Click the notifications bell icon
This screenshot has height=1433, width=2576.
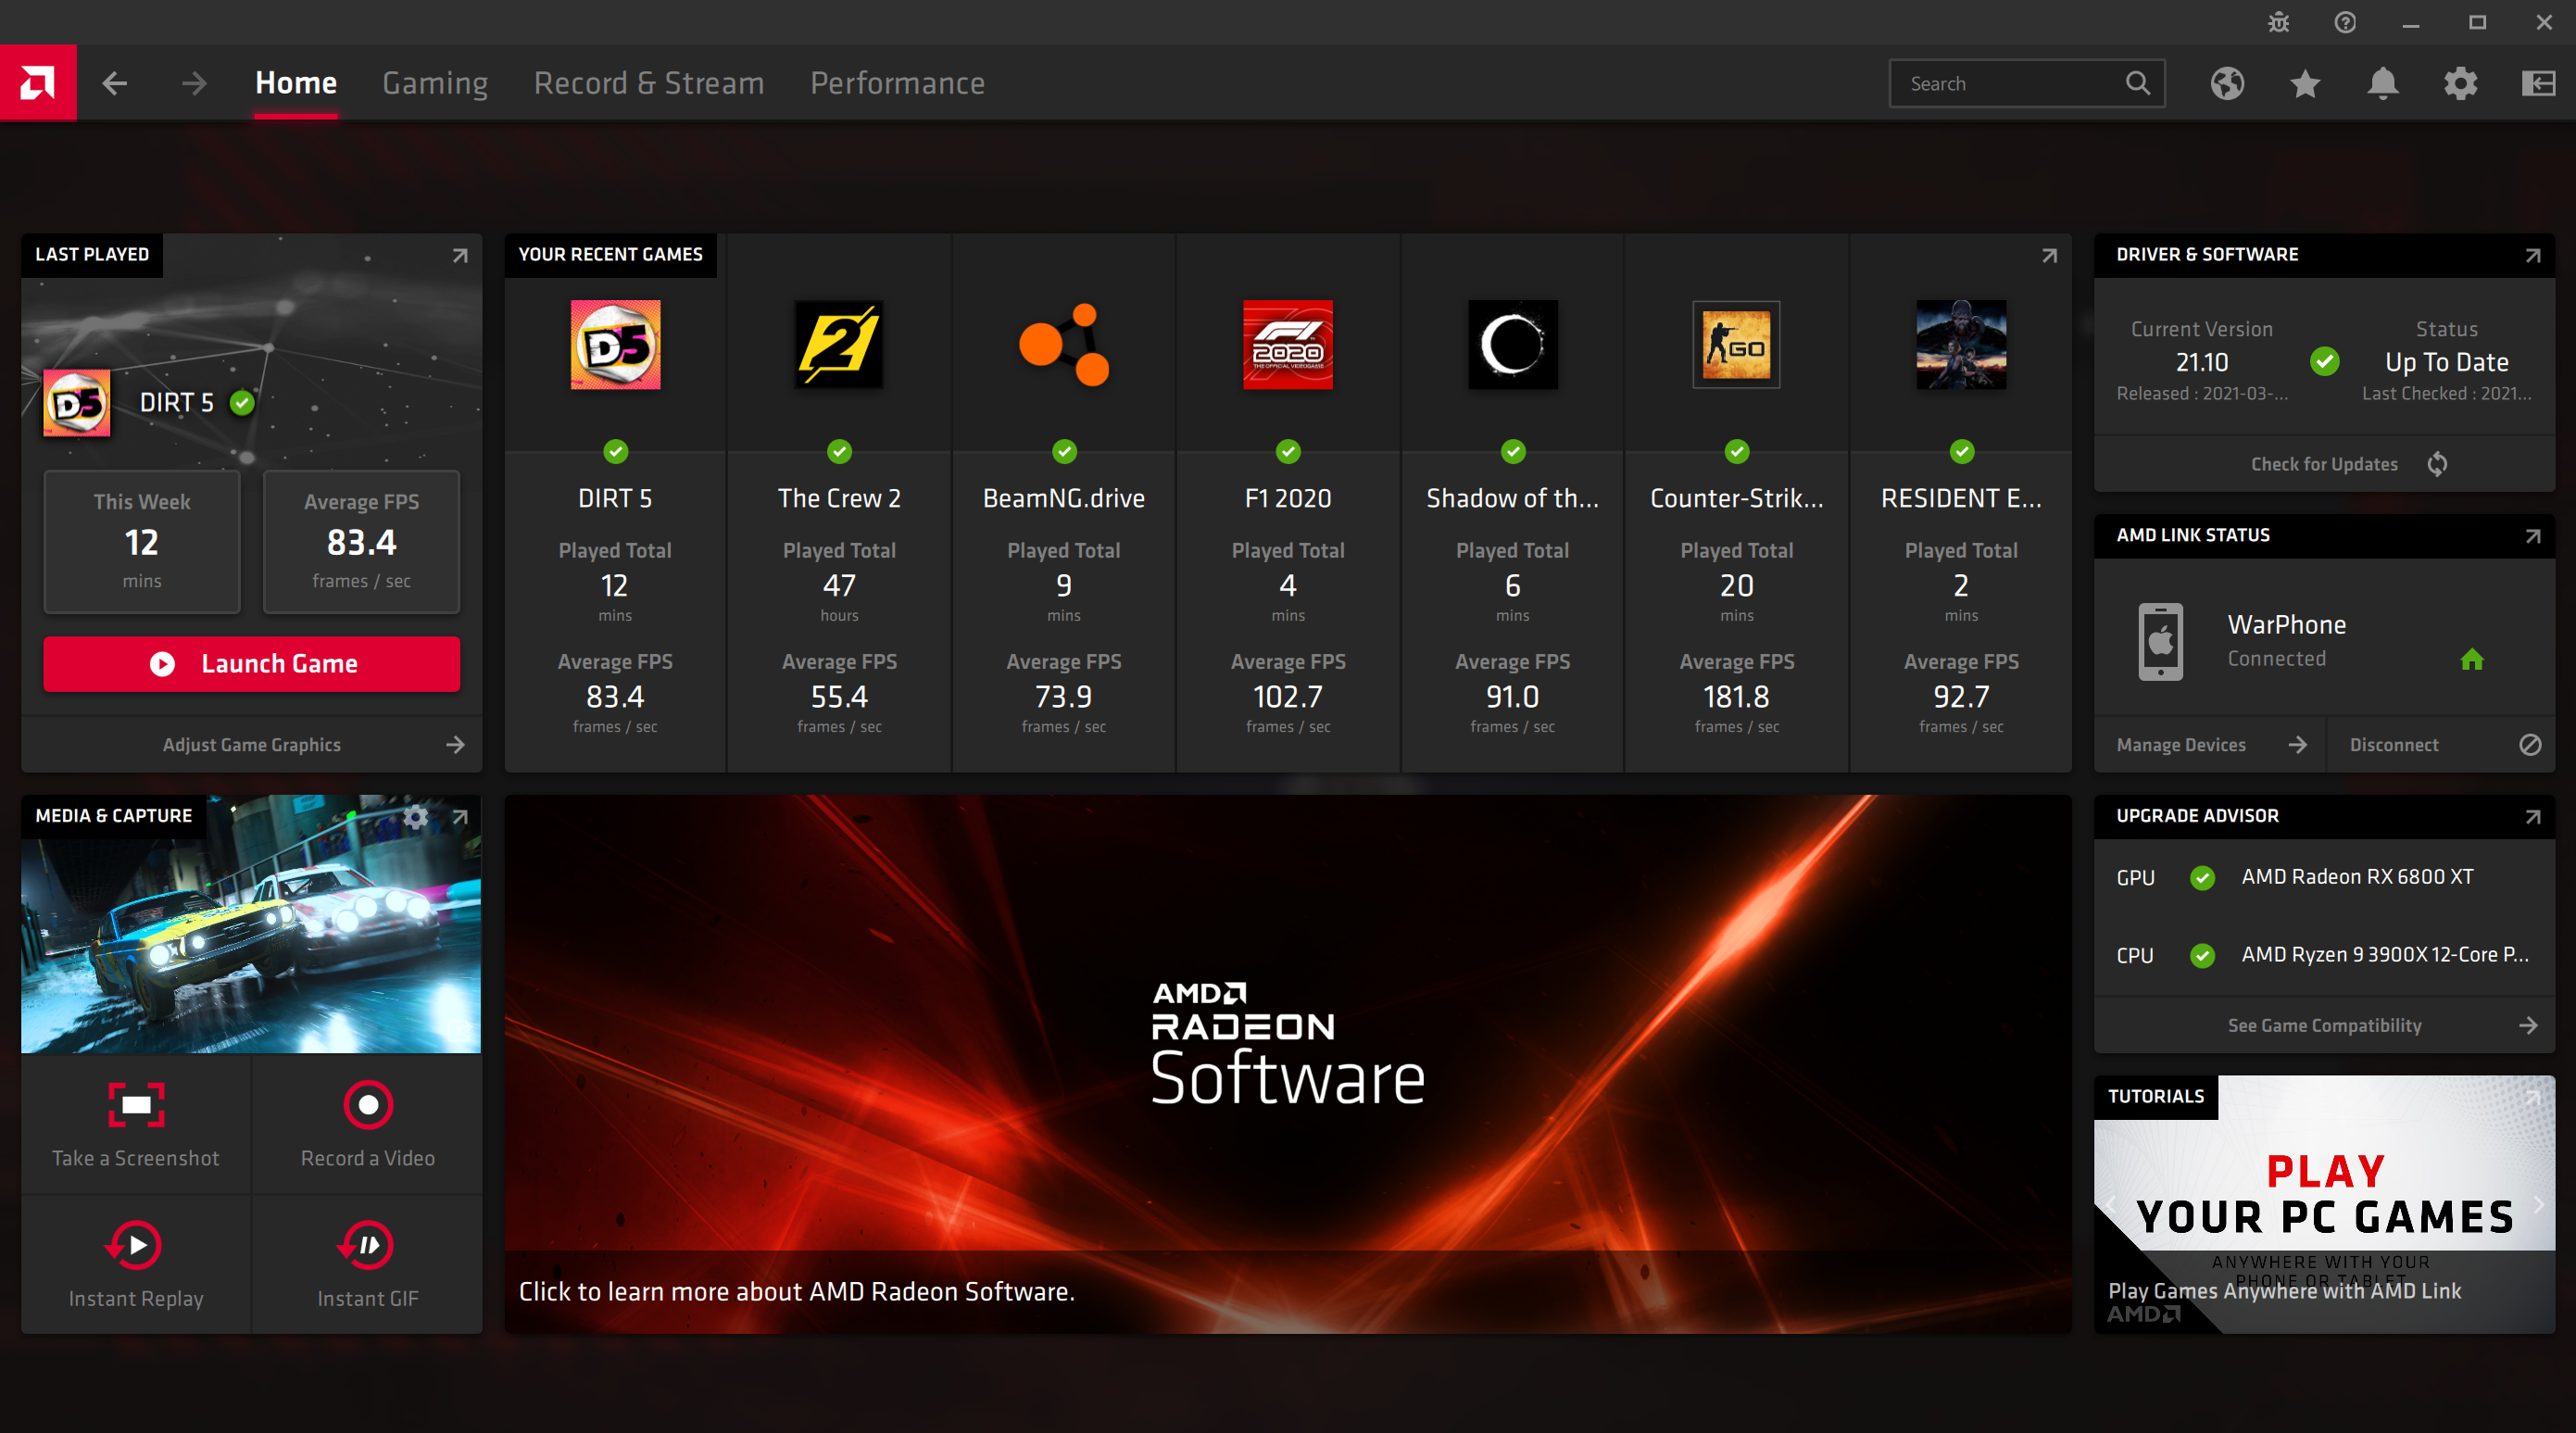click(2381, 83)
